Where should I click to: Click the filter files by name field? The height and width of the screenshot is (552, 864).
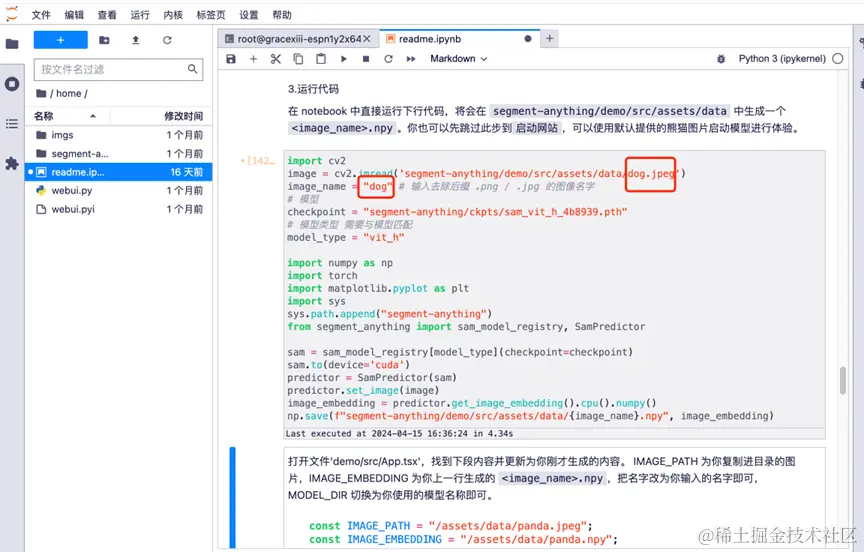118,69
